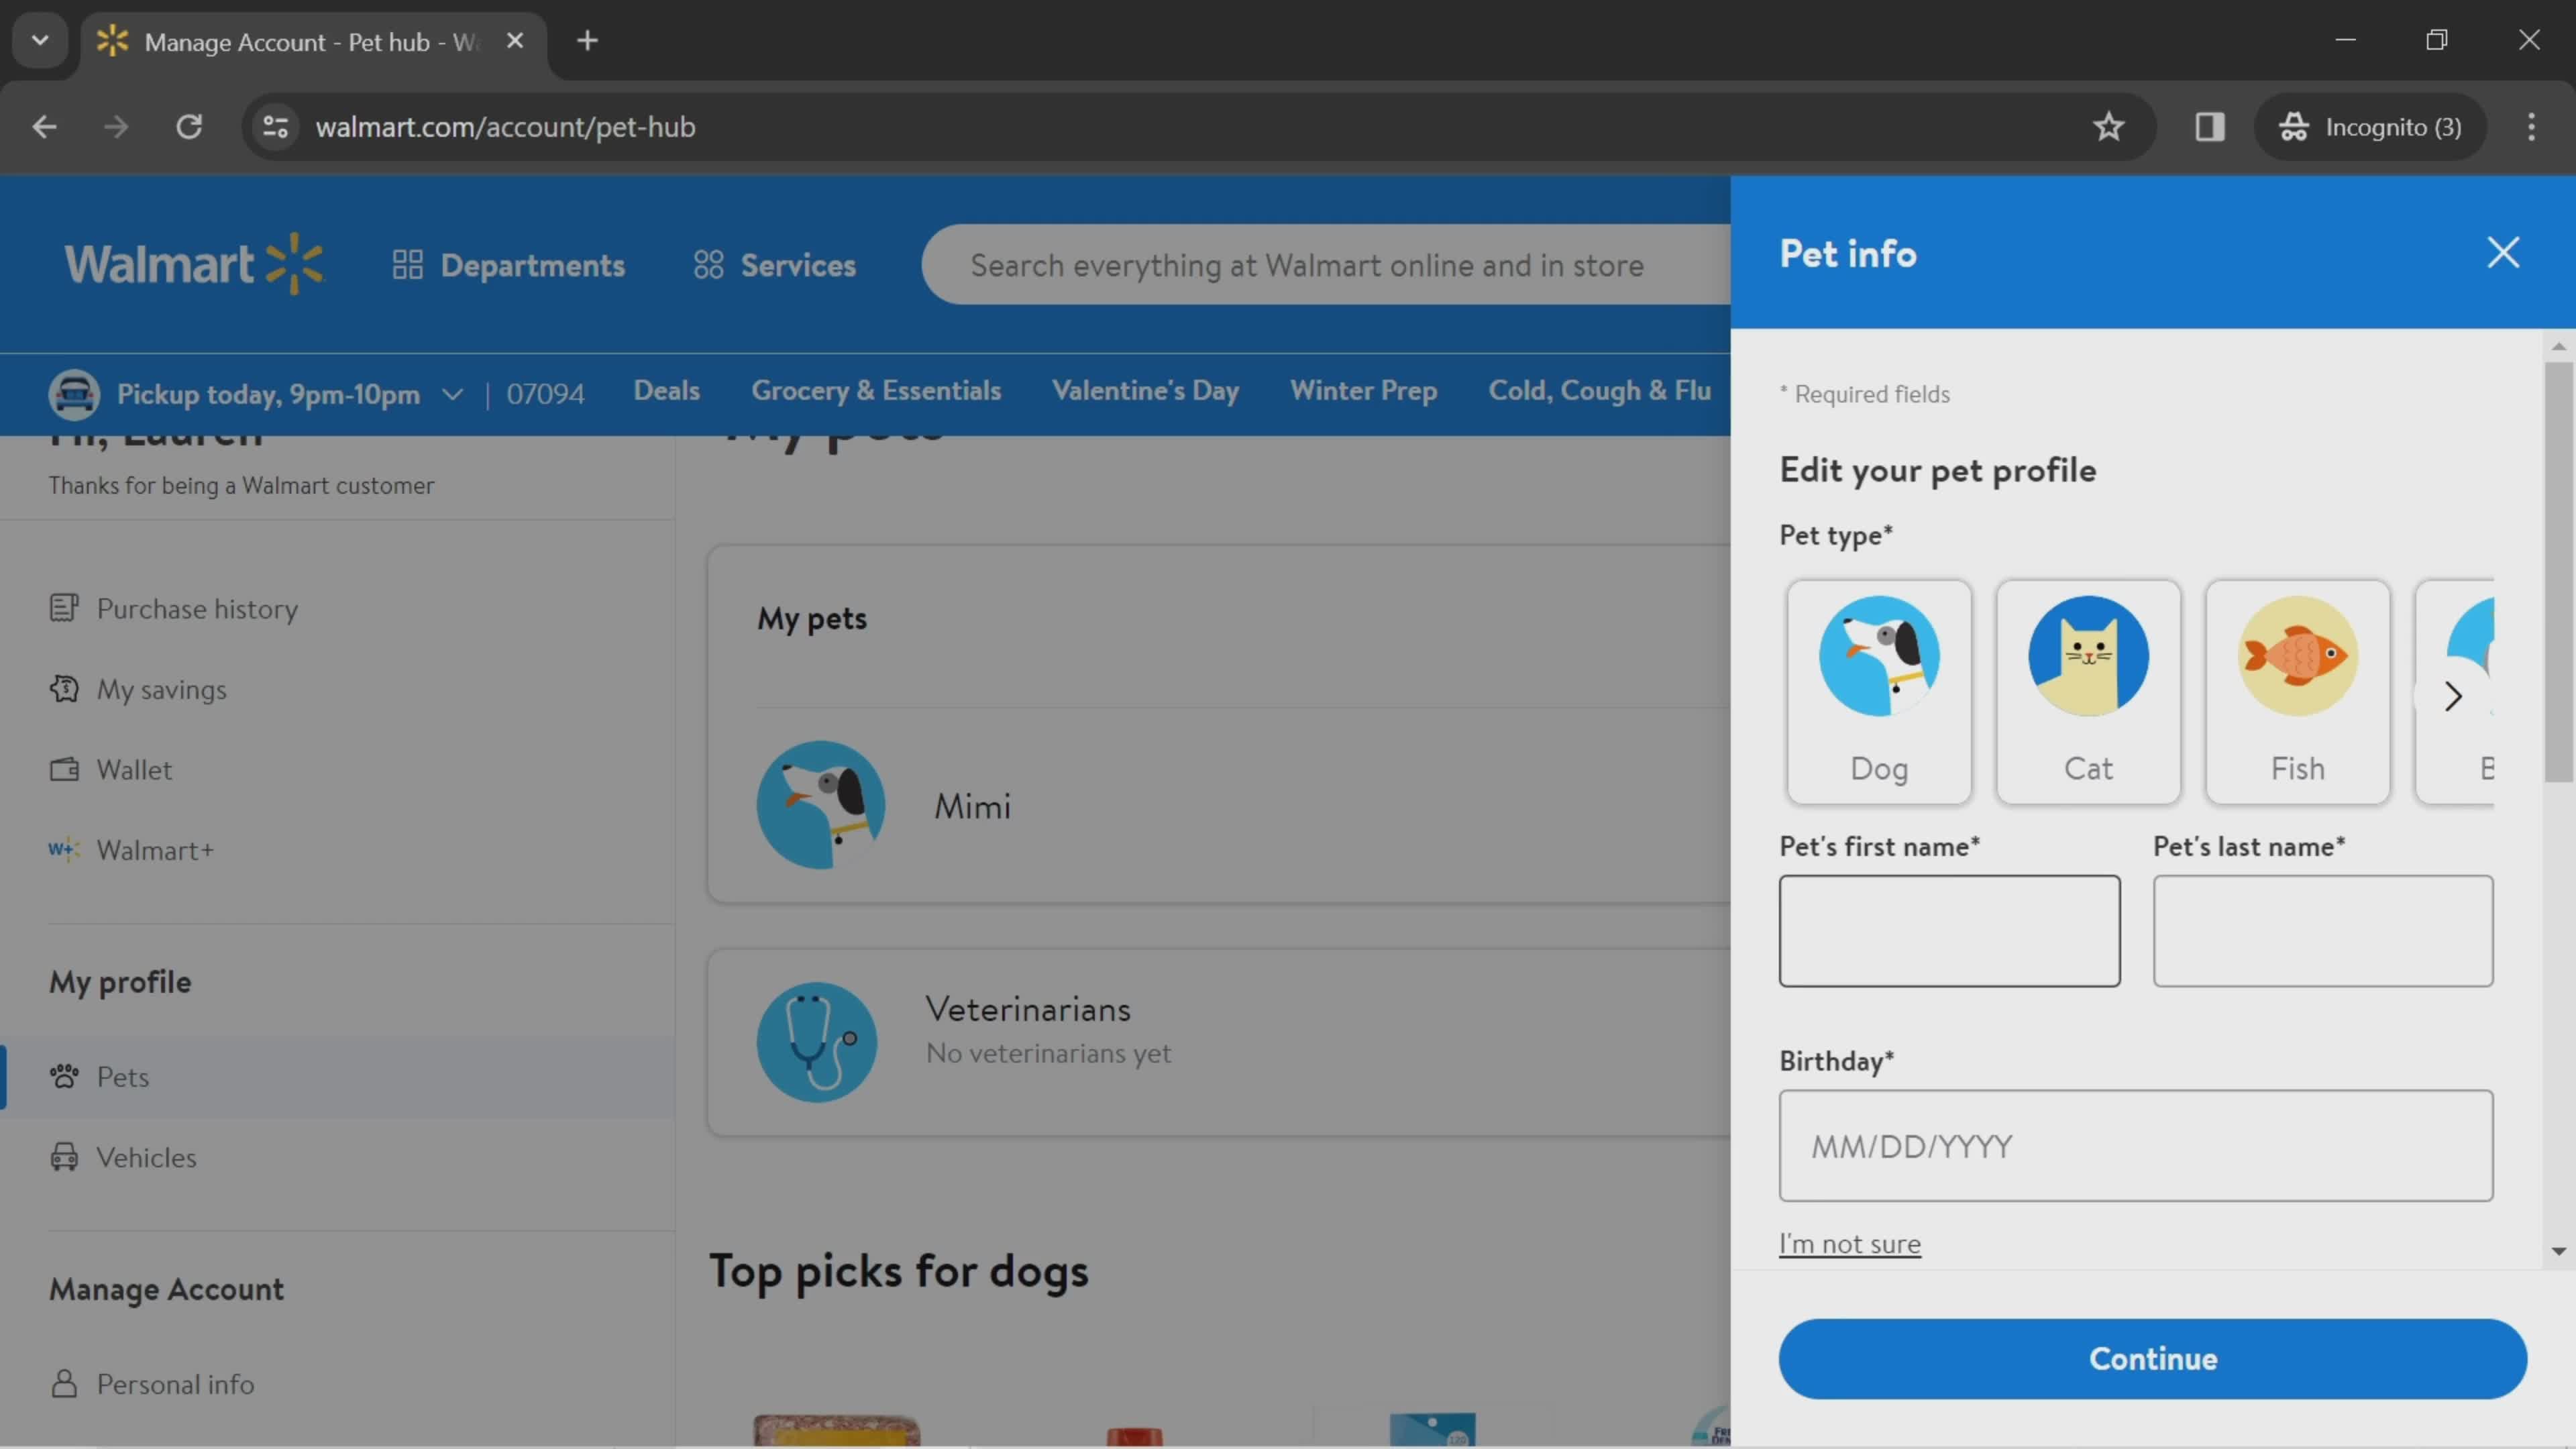This screenshot has width=2576, height=1449.
Task: Open Cold, Cough & Flu section
Action: coord(1599,391)
